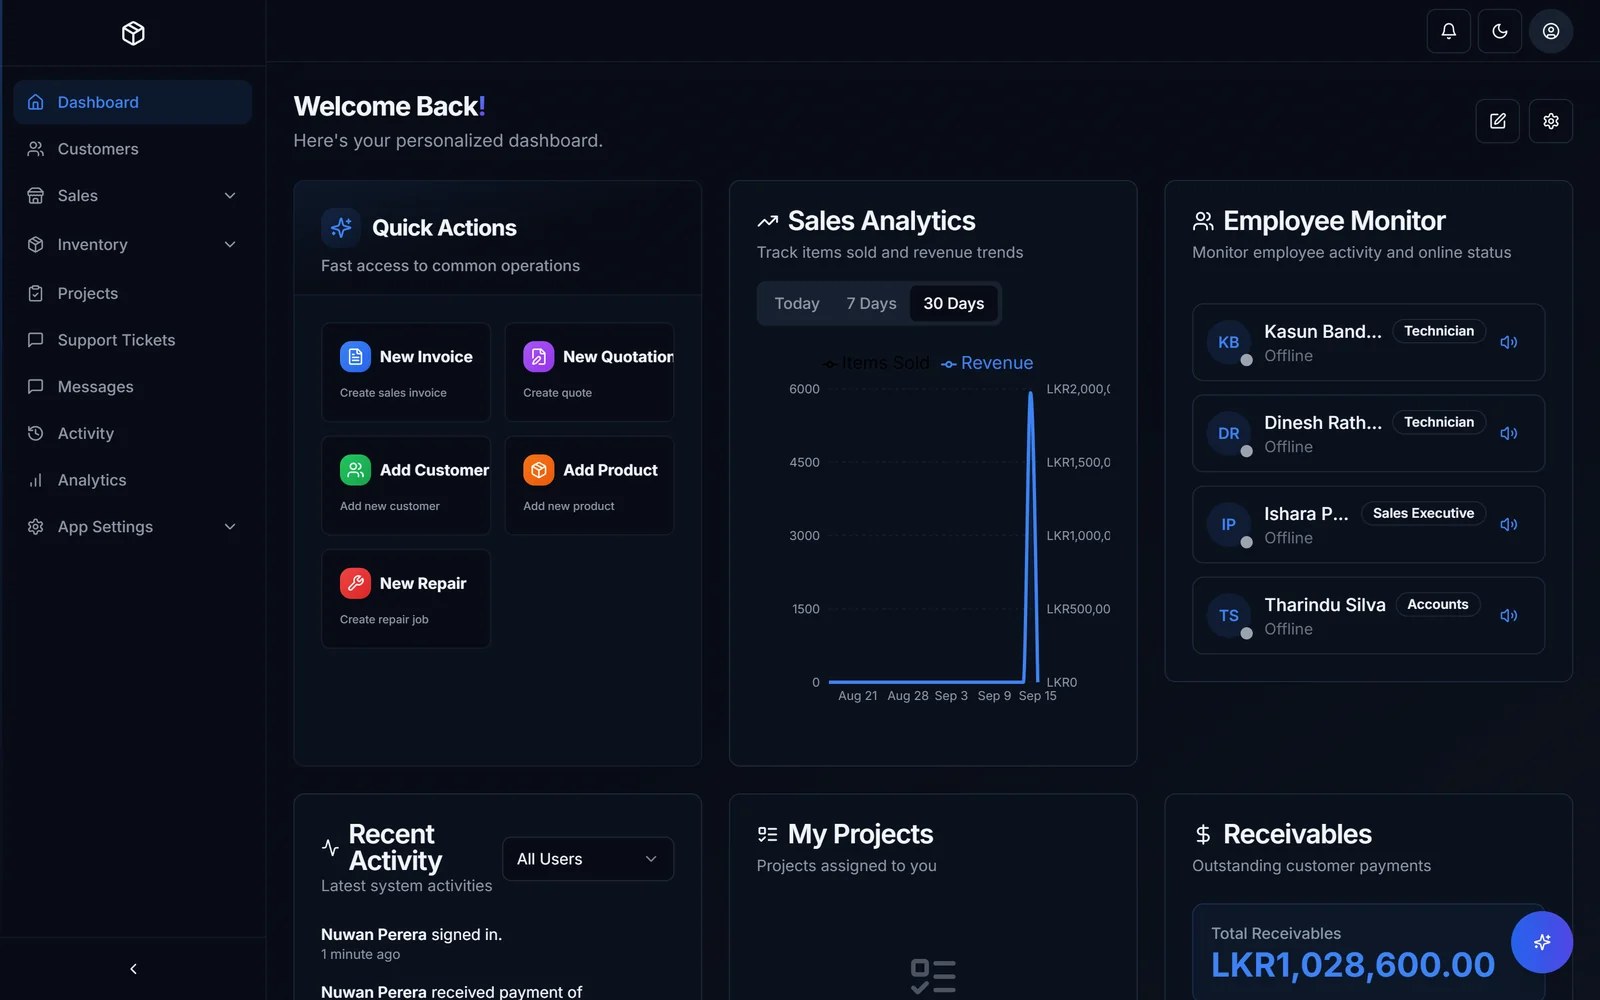1600x1000 pixels.
Task: Click the Create quote text
Action: coord(557,393)
